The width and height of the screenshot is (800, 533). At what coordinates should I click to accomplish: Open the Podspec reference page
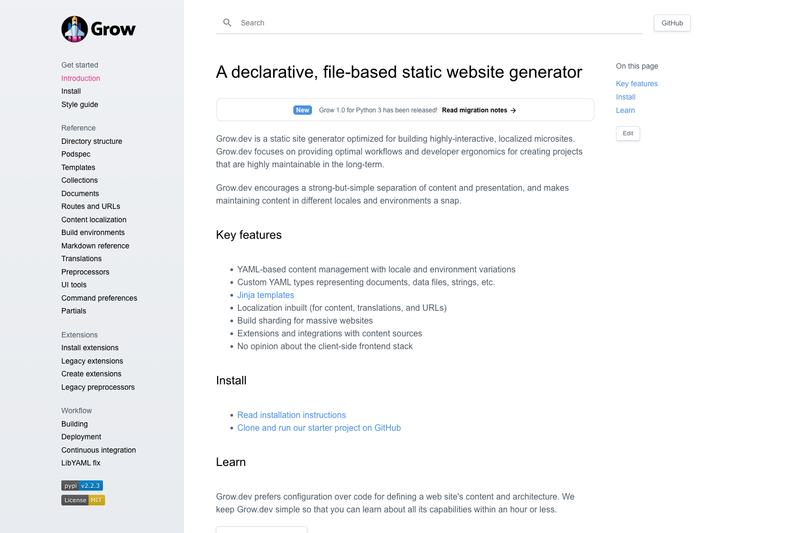pos(76,154)
